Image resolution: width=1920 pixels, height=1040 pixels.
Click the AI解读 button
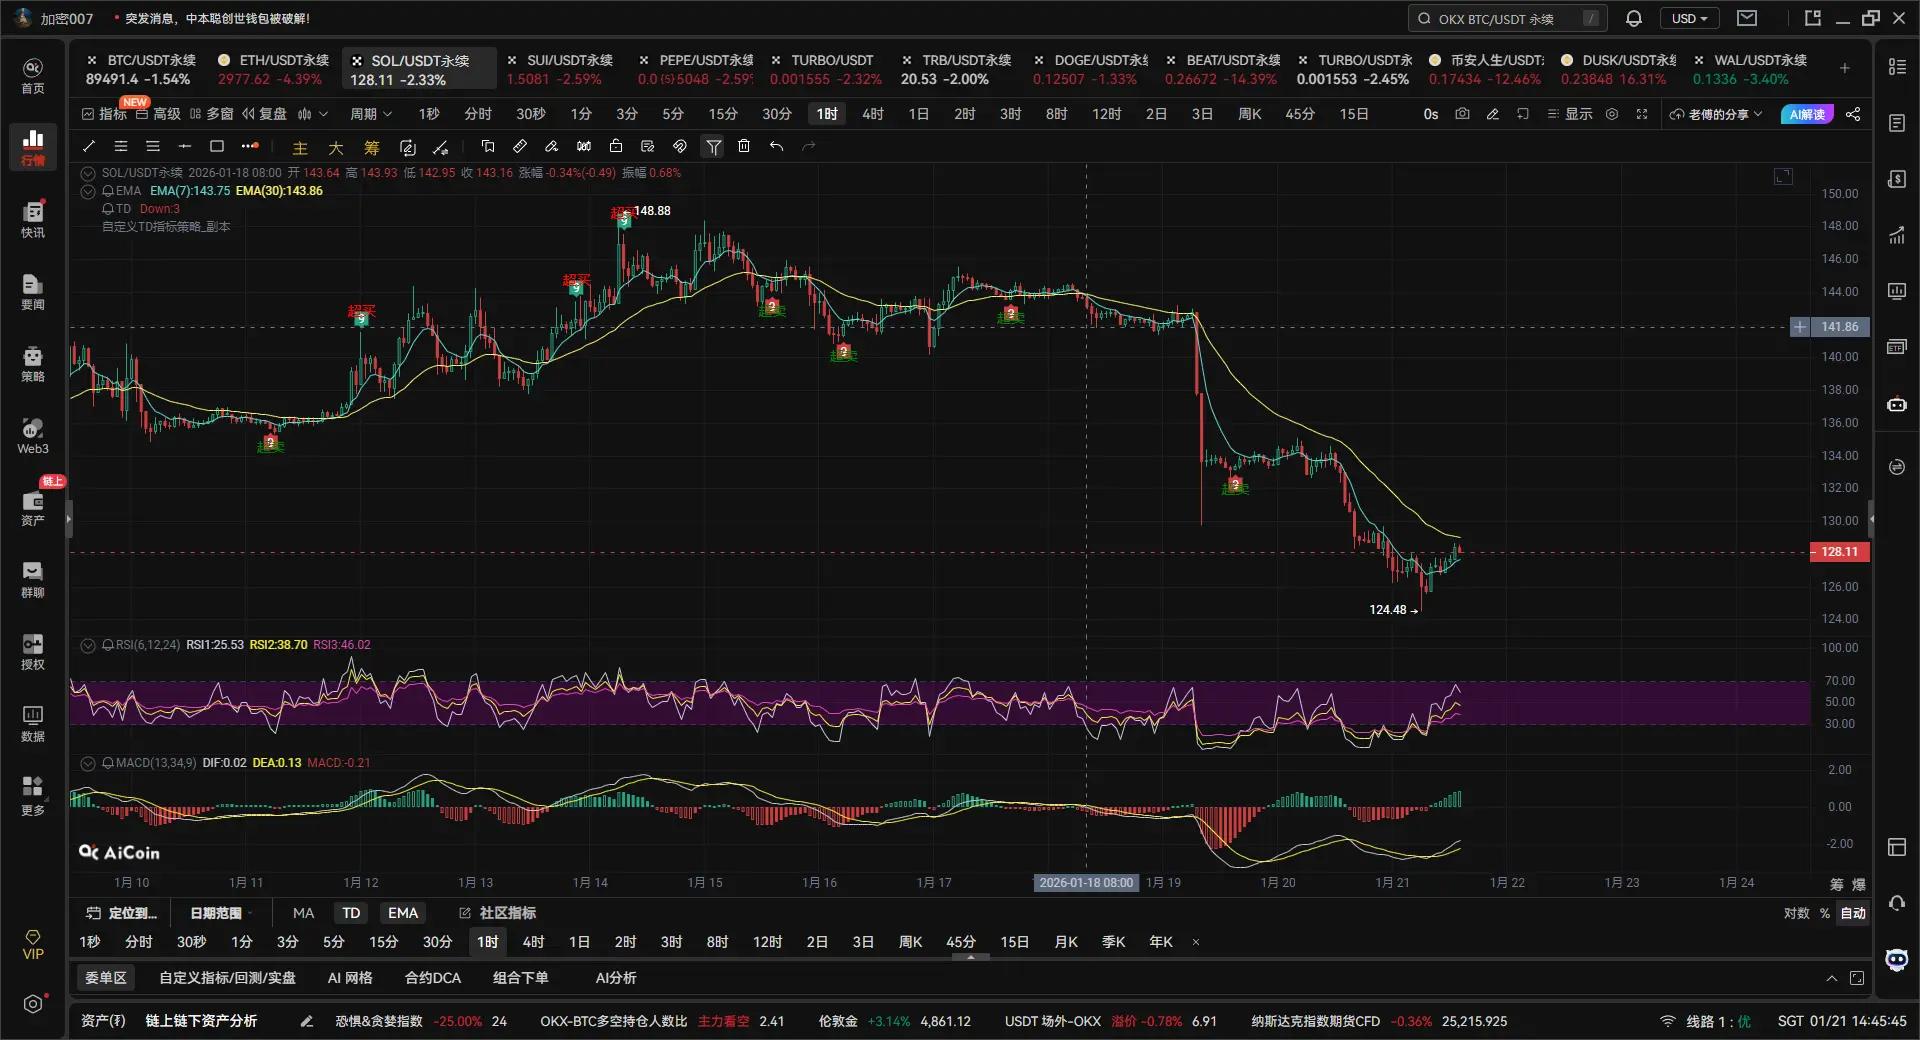[x=1807, y=114]
